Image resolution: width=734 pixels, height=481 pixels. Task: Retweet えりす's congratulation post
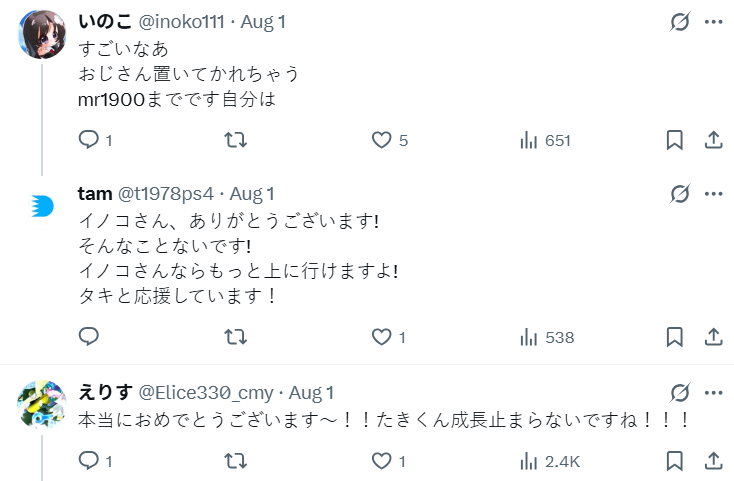click(236, 461)
